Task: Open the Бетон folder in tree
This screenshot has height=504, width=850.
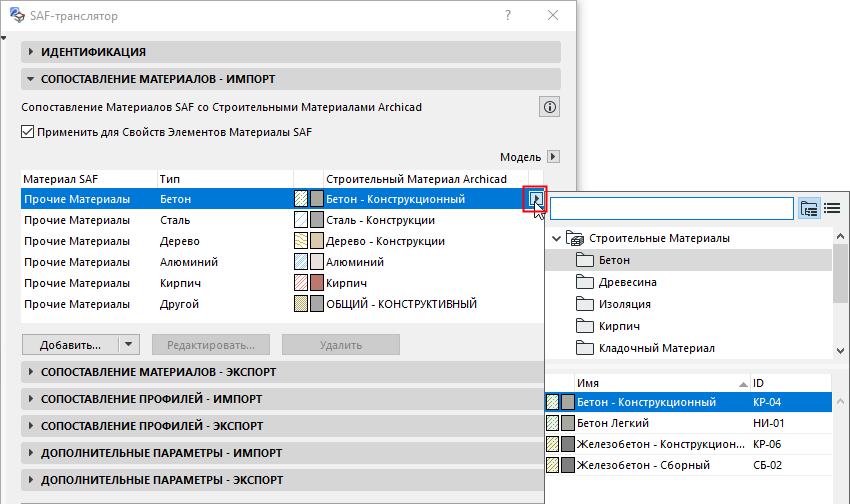Action: tap(688, 260)
